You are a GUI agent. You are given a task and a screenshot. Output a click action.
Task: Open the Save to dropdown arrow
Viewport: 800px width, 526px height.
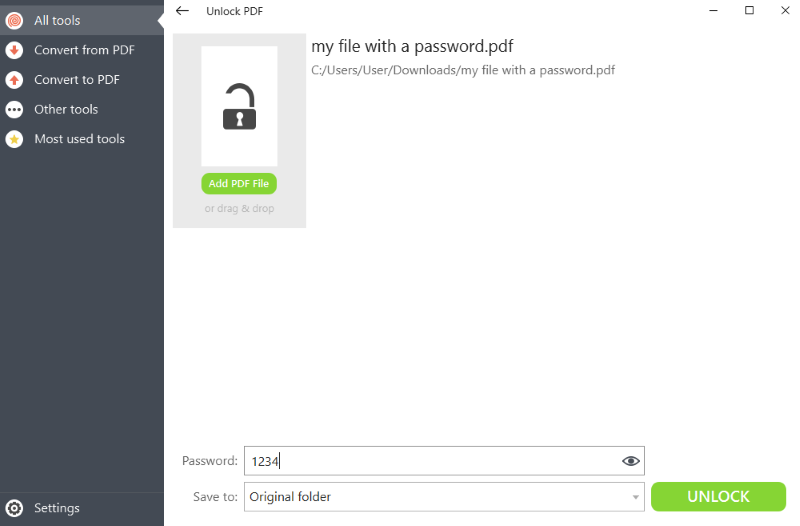[635, 497]
